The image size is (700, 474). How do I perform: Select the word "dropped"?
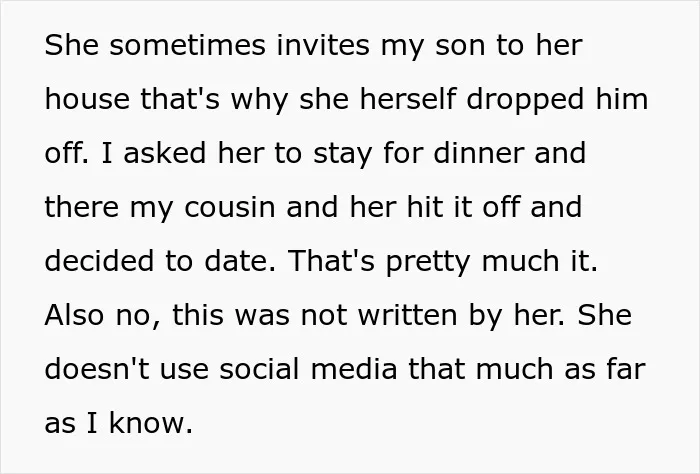tap(525, 100)
